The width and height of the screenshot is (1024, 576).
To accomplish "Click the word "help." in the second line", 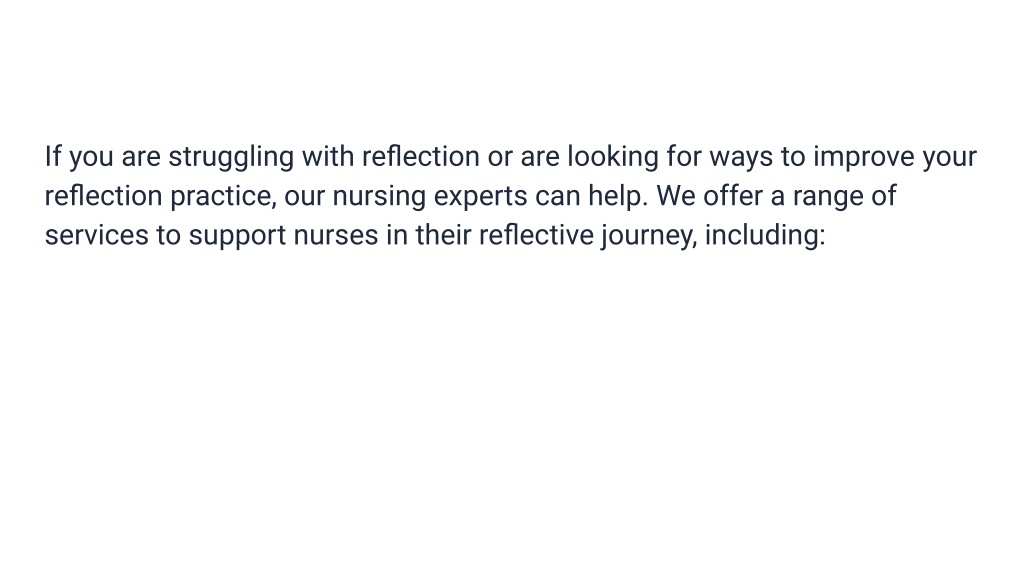I will (618, 197).
